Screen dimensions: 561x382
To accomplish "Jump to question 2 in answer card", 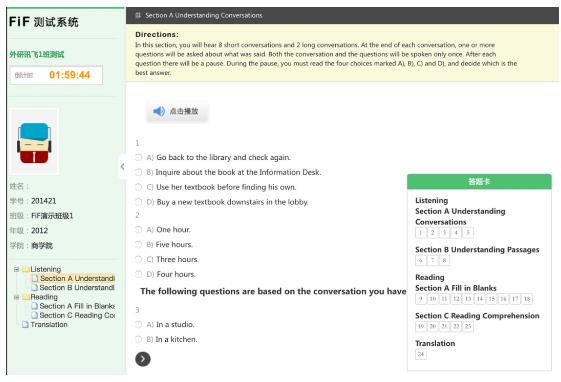I will pos(433,233).
